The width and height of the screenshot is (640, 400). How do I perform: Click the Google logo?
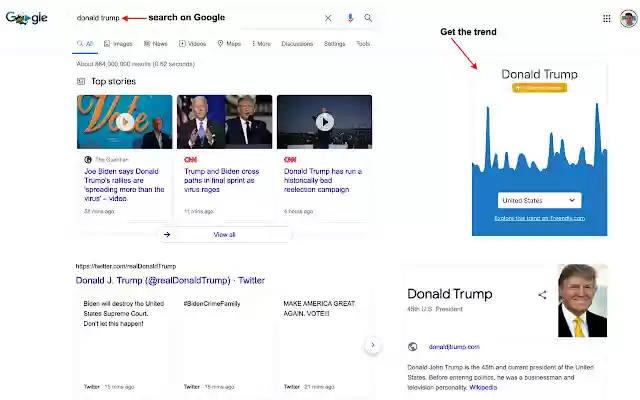pos(27,18)
